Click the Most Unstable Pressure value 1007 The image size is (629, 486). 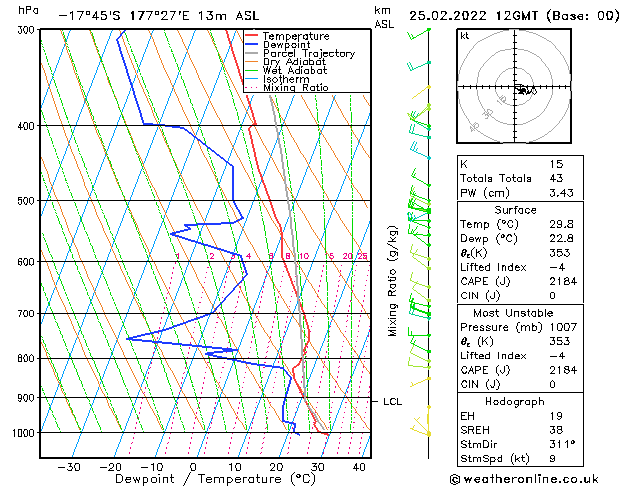click(564, 327)
